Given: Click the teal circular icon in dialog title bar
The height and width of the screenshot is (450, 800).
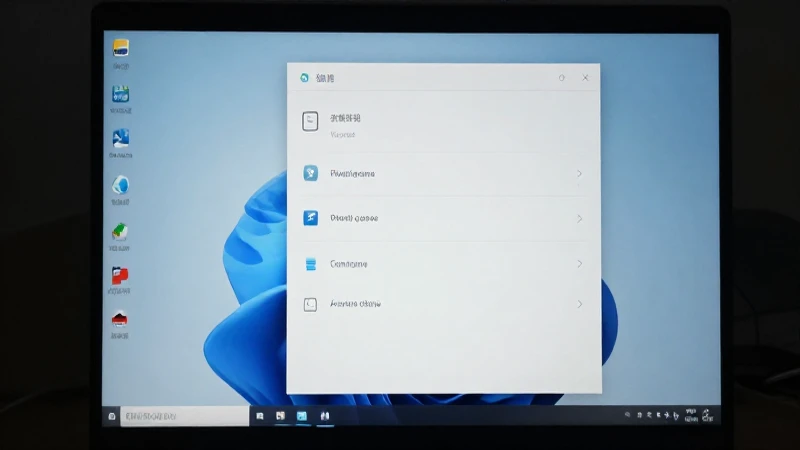Looking at the screenshot, I should tap(305, 78).
